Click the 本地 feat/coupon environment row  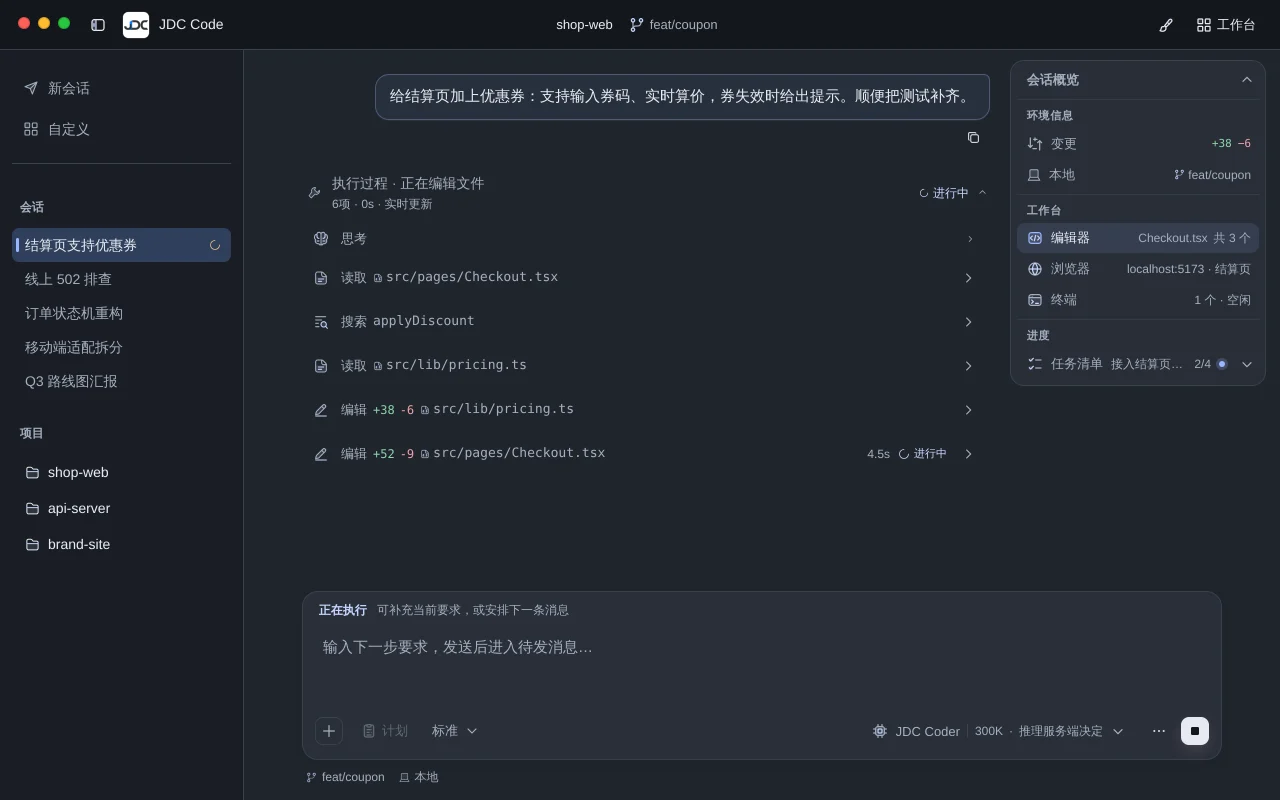1138,175
